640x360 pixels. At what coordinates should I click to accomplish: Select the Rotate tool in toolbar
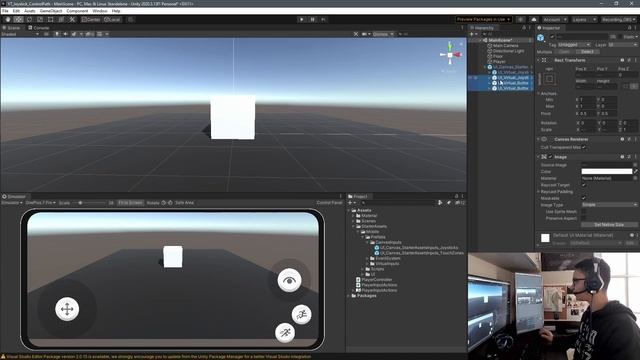pos(29,19)
